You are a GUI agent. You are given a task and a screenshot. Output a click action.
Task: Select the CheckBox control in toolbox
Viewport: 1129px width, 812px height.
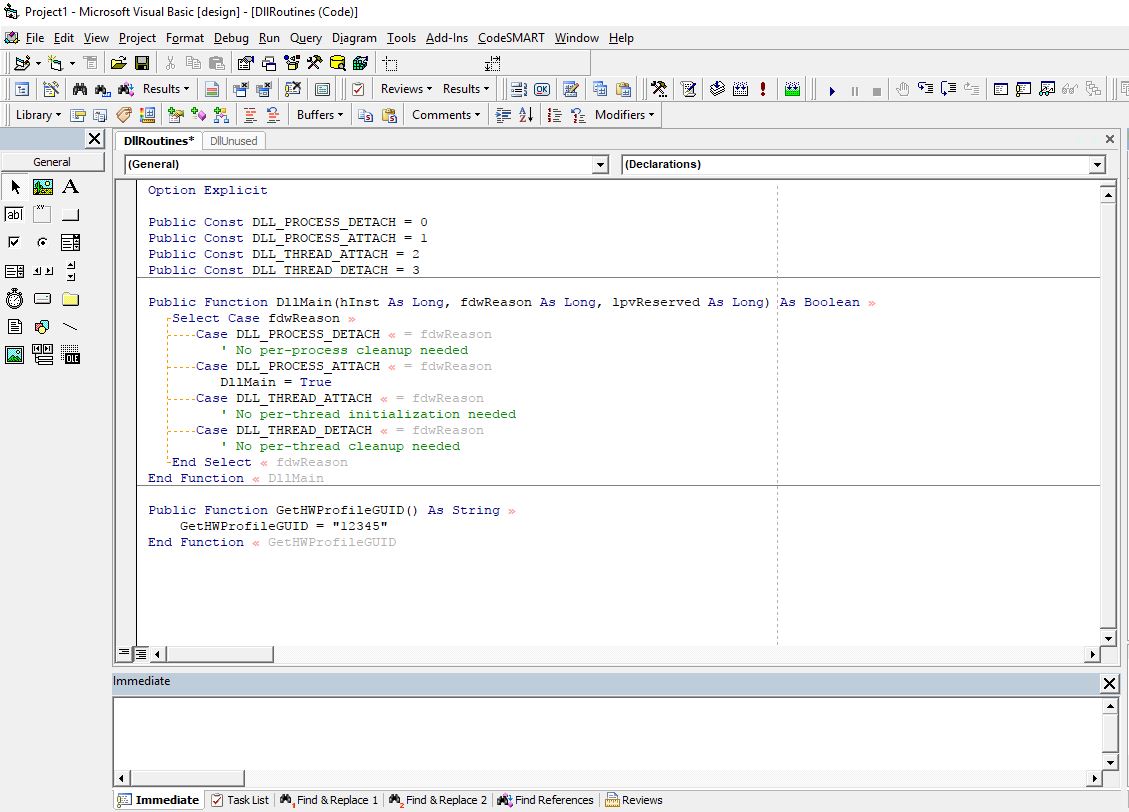click(14, 243)
